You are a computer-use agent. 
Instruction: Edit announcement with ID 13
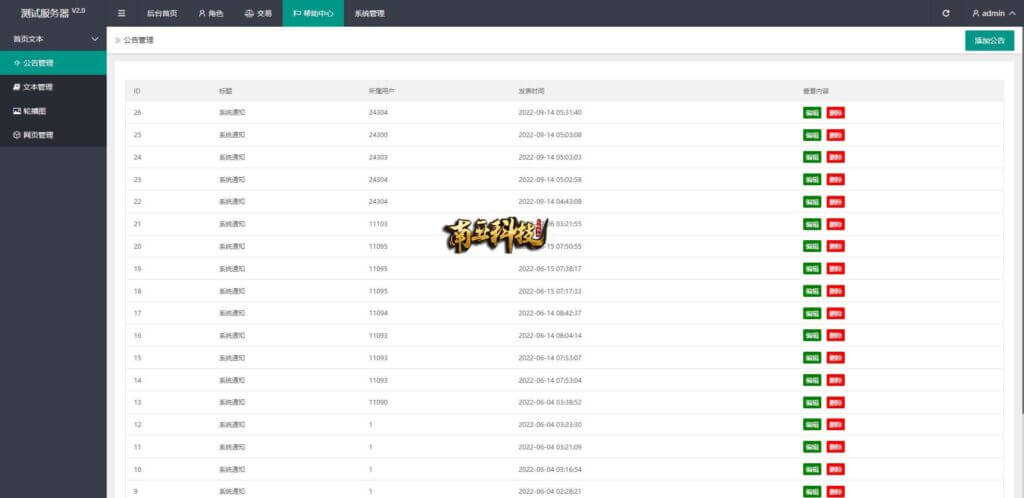tap(812, 402)
